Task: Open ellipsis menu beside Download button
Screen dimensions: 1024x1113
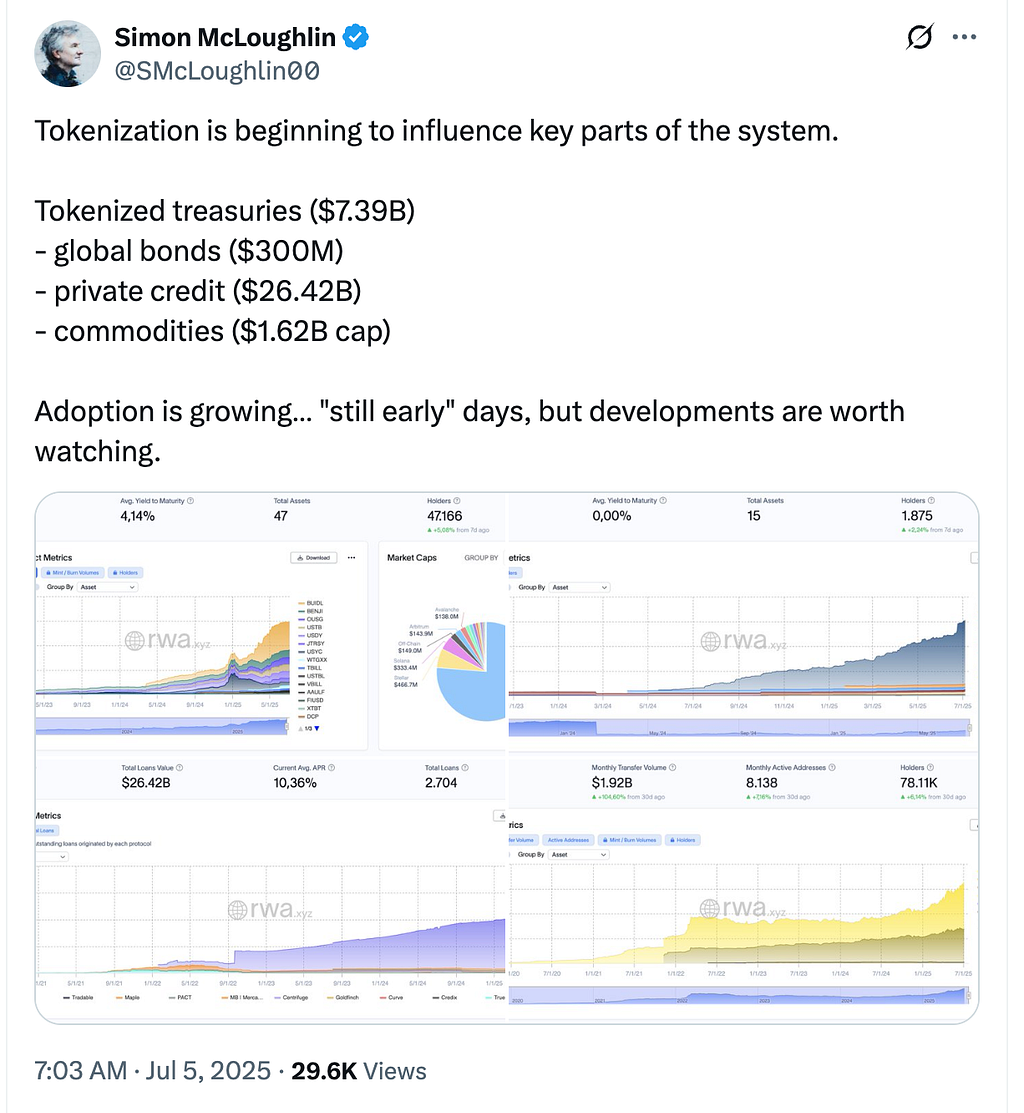Action: (351, 558)
